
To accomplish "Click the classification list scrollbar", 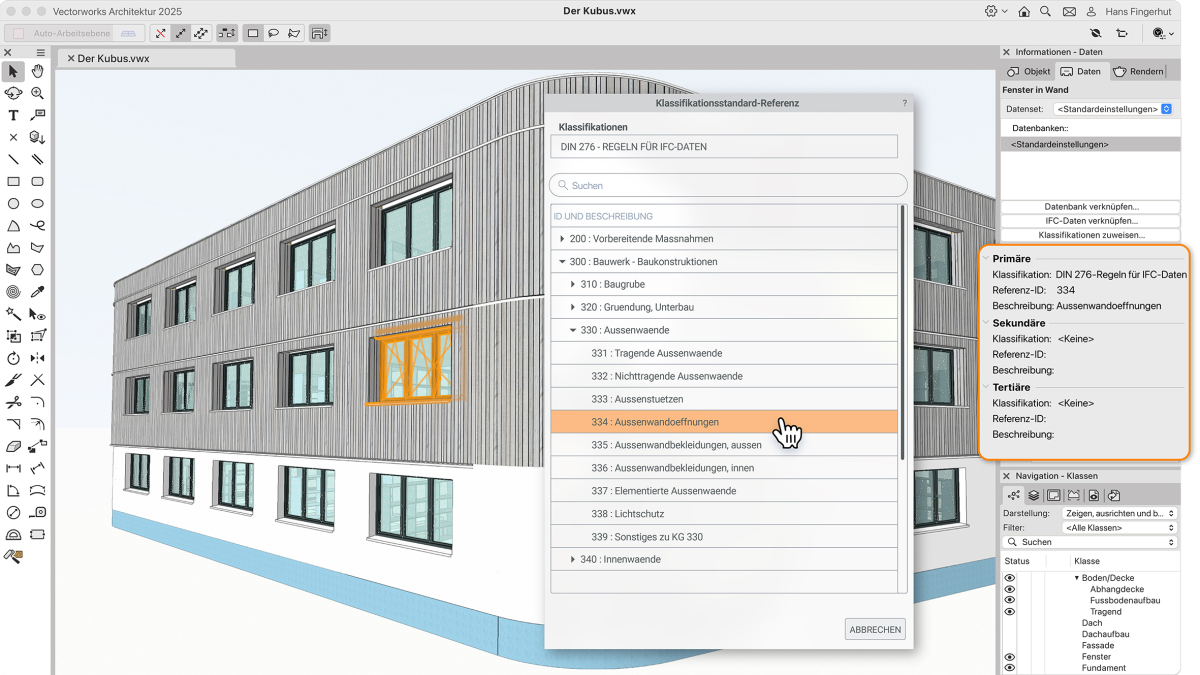I will (x=903, y=332).
